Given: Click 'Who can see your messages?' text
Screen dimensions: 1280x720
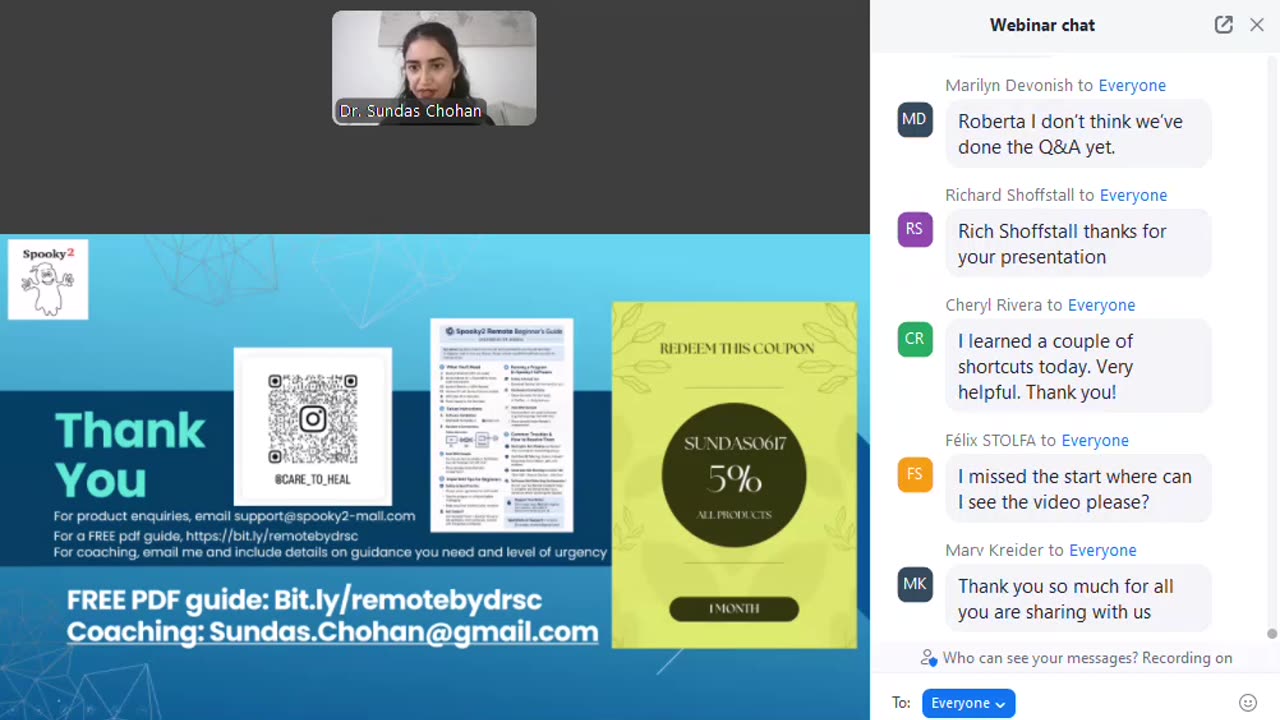Looking at the screenshot, I should [x=1040, y=658].
